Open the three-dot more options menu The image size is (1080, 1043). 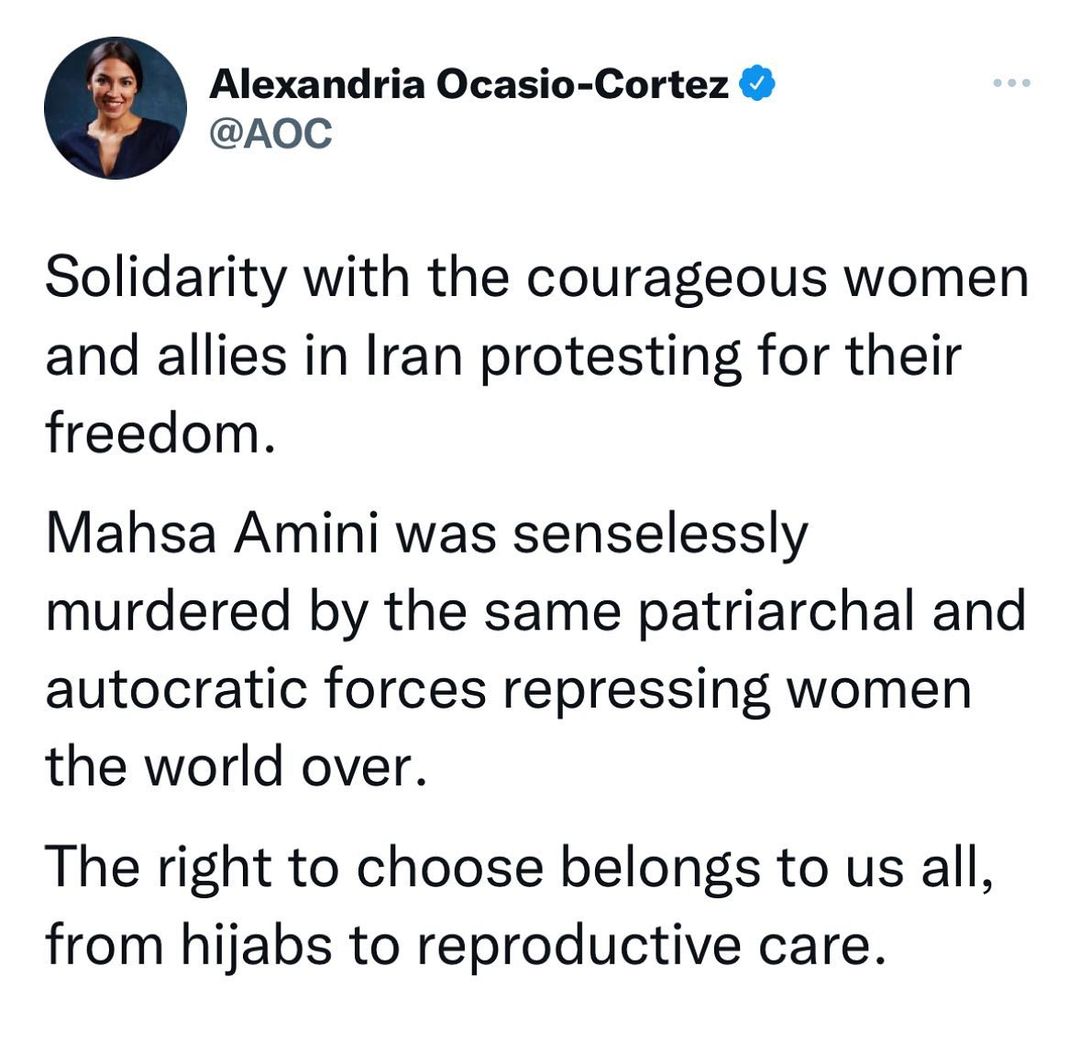click(1011, 84)
